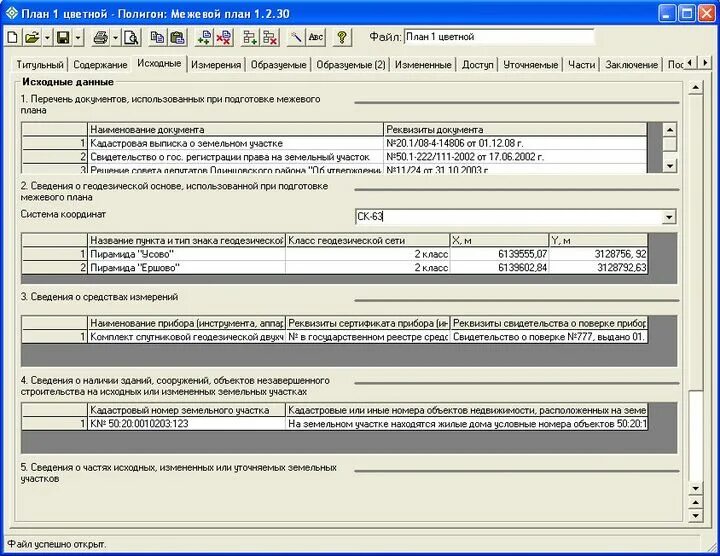Expand the Система координат СК-63 dropdown

tap(669, 217)
